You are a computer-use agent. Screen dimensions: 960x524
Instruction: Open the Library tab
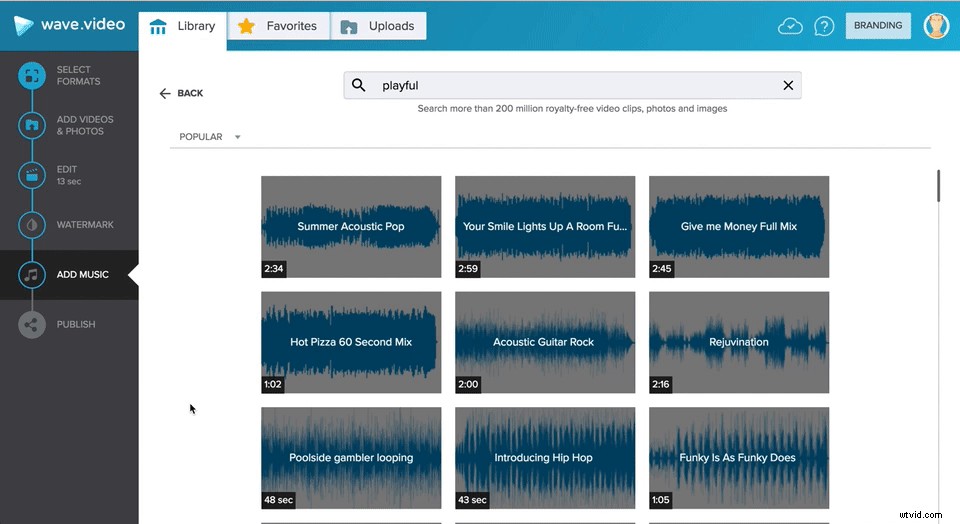click(182, 26)
